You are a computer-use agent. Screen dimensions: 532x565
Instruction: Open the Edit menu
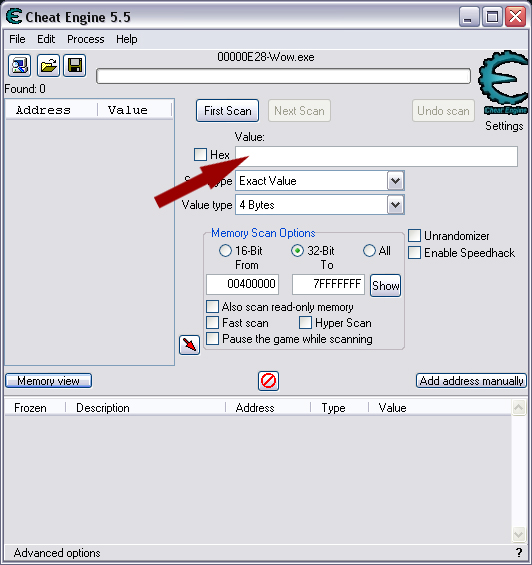click(46, 39)
